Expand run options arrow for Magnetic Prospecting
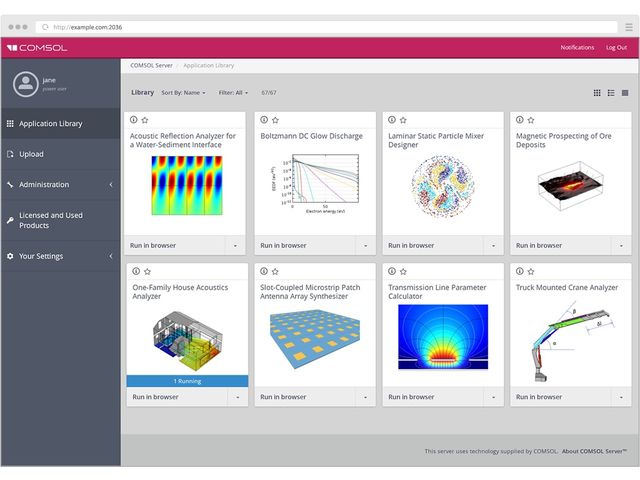The image size is (640, 480). coord(621,245)
